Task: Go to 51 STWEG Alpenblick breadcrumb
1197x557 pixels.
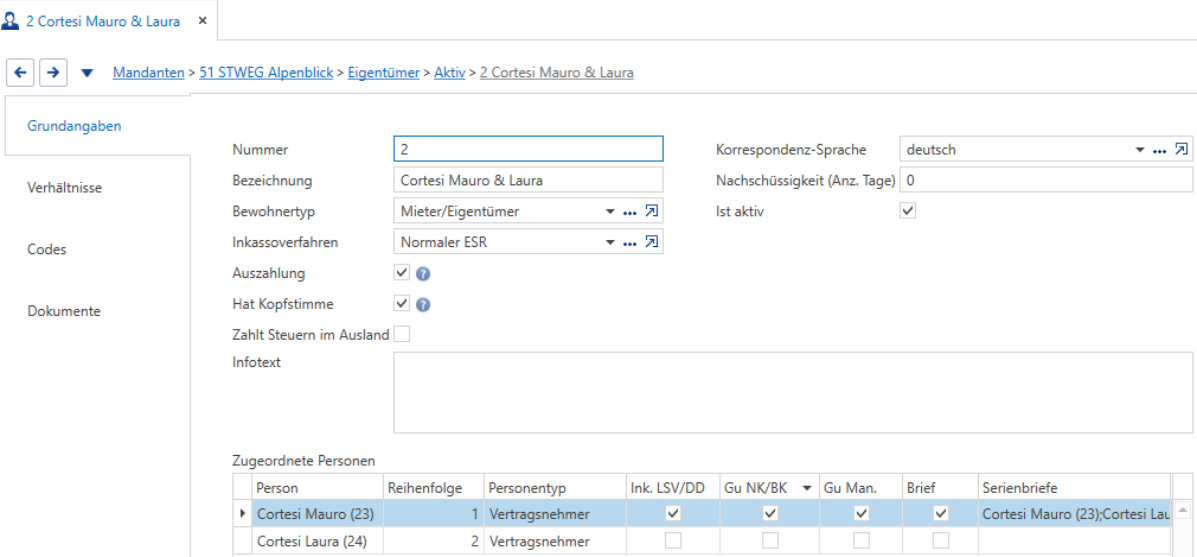Action: [266, 72]
